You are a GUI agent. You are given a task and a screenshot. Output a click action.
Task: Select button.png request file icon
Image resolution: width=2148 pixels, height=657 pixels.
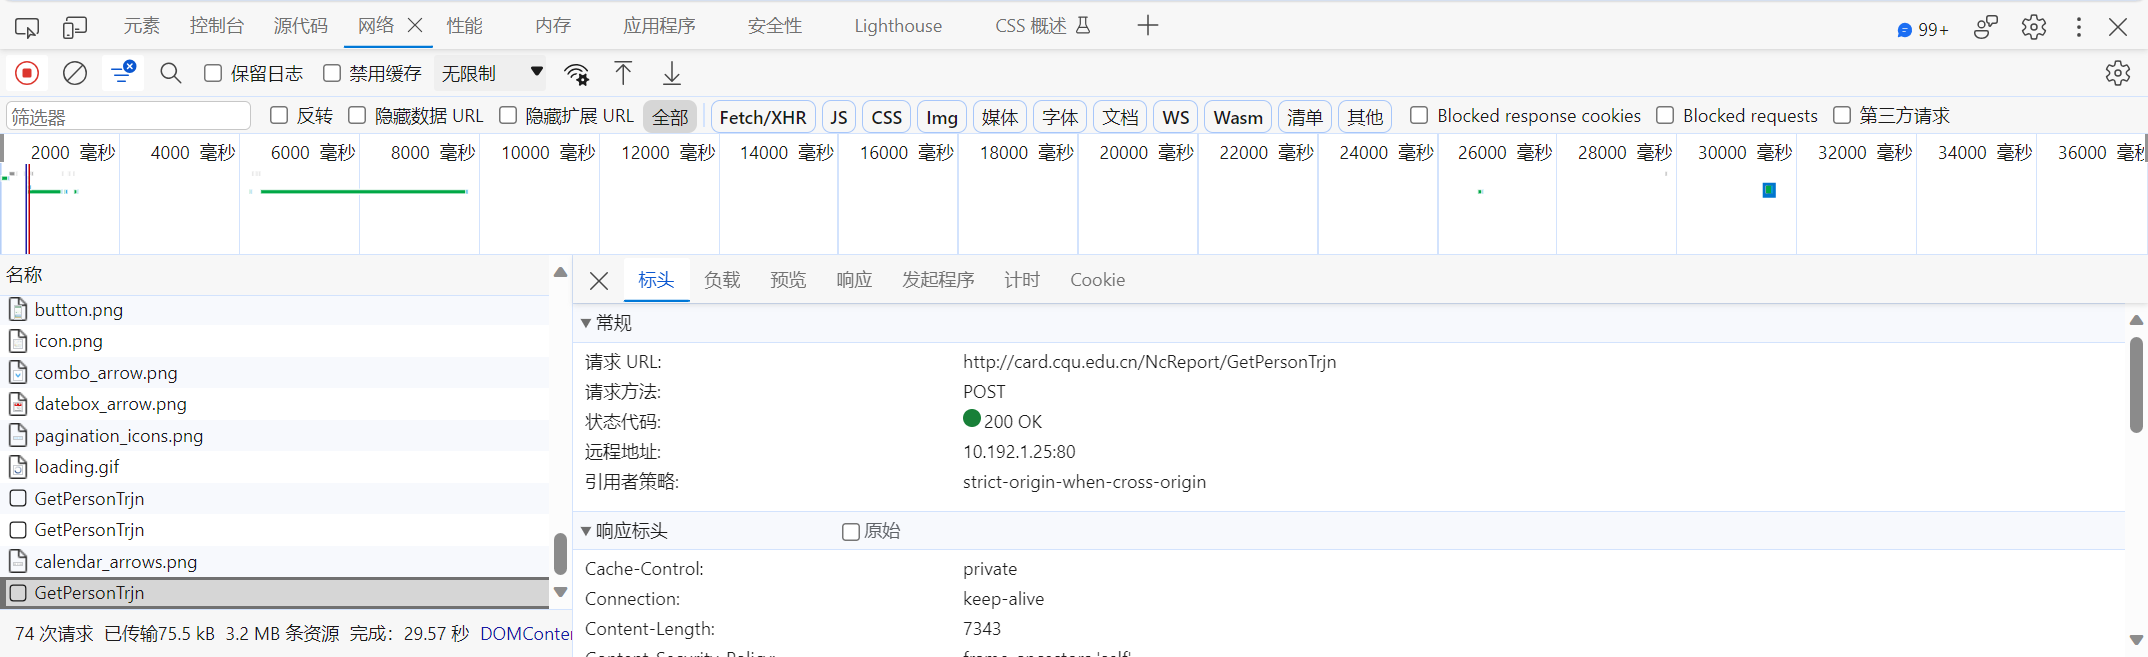point(18,309)
